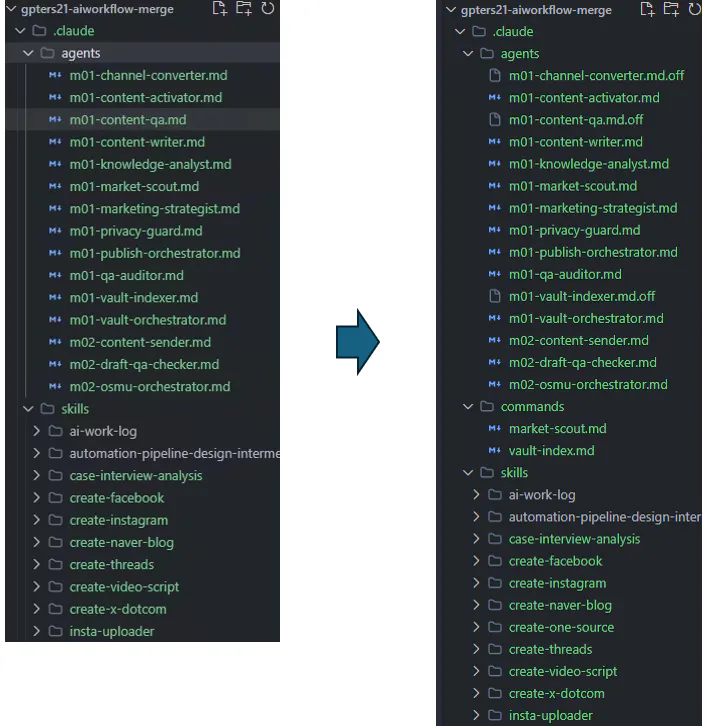Click markdown icon of market-scout.md in commands
This screenshot has height=726, width=709.
[x=495, y=428]
